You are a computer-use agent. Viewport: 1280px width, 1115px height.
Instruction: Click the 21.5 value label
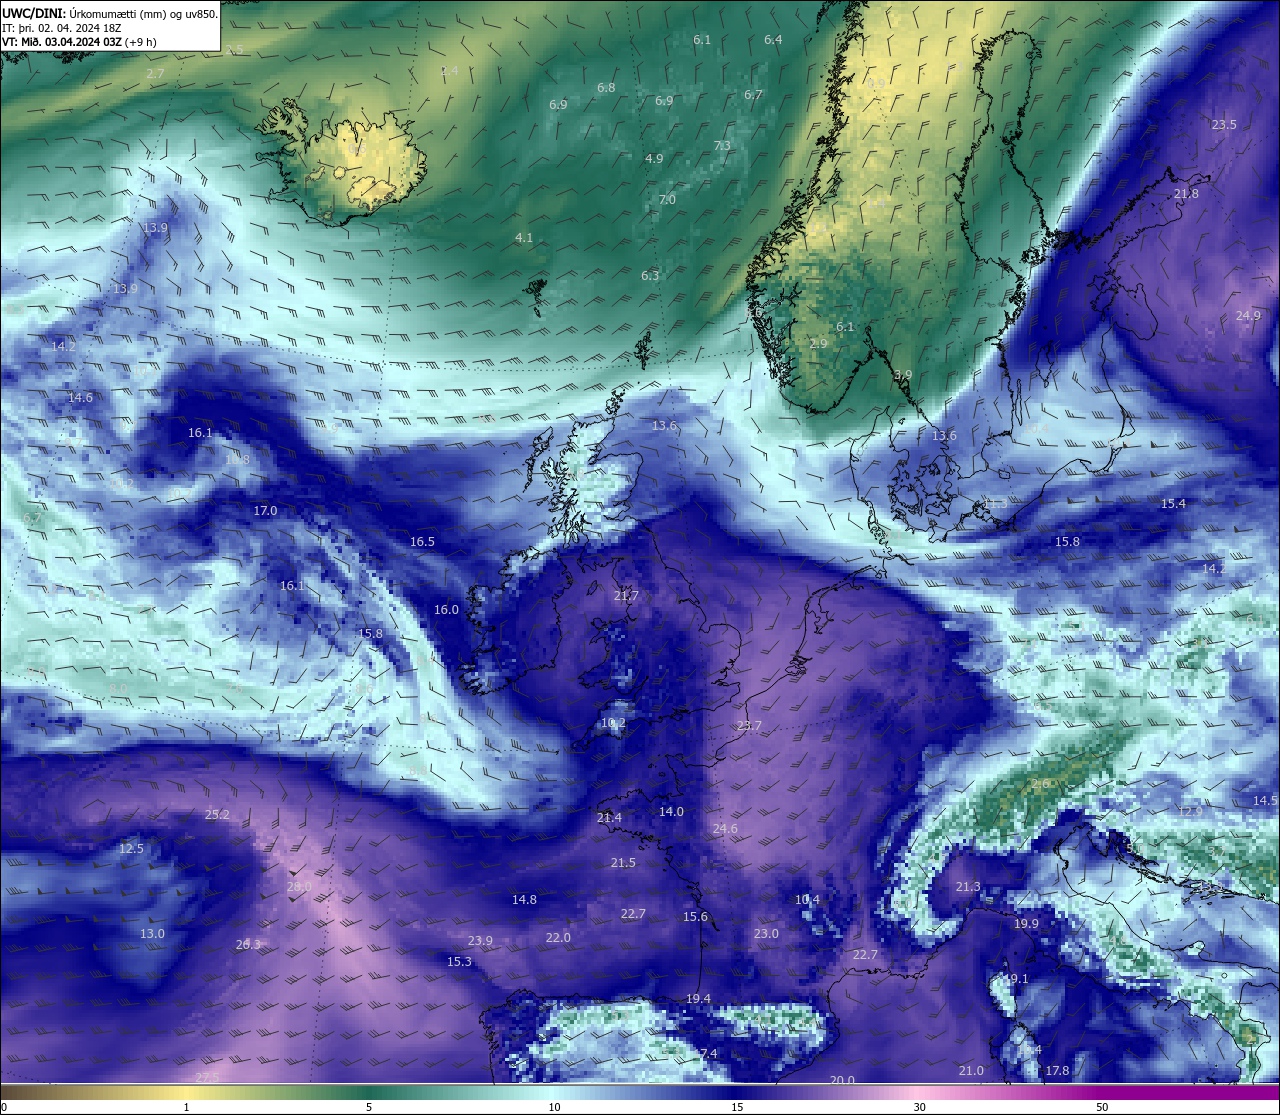623,863
